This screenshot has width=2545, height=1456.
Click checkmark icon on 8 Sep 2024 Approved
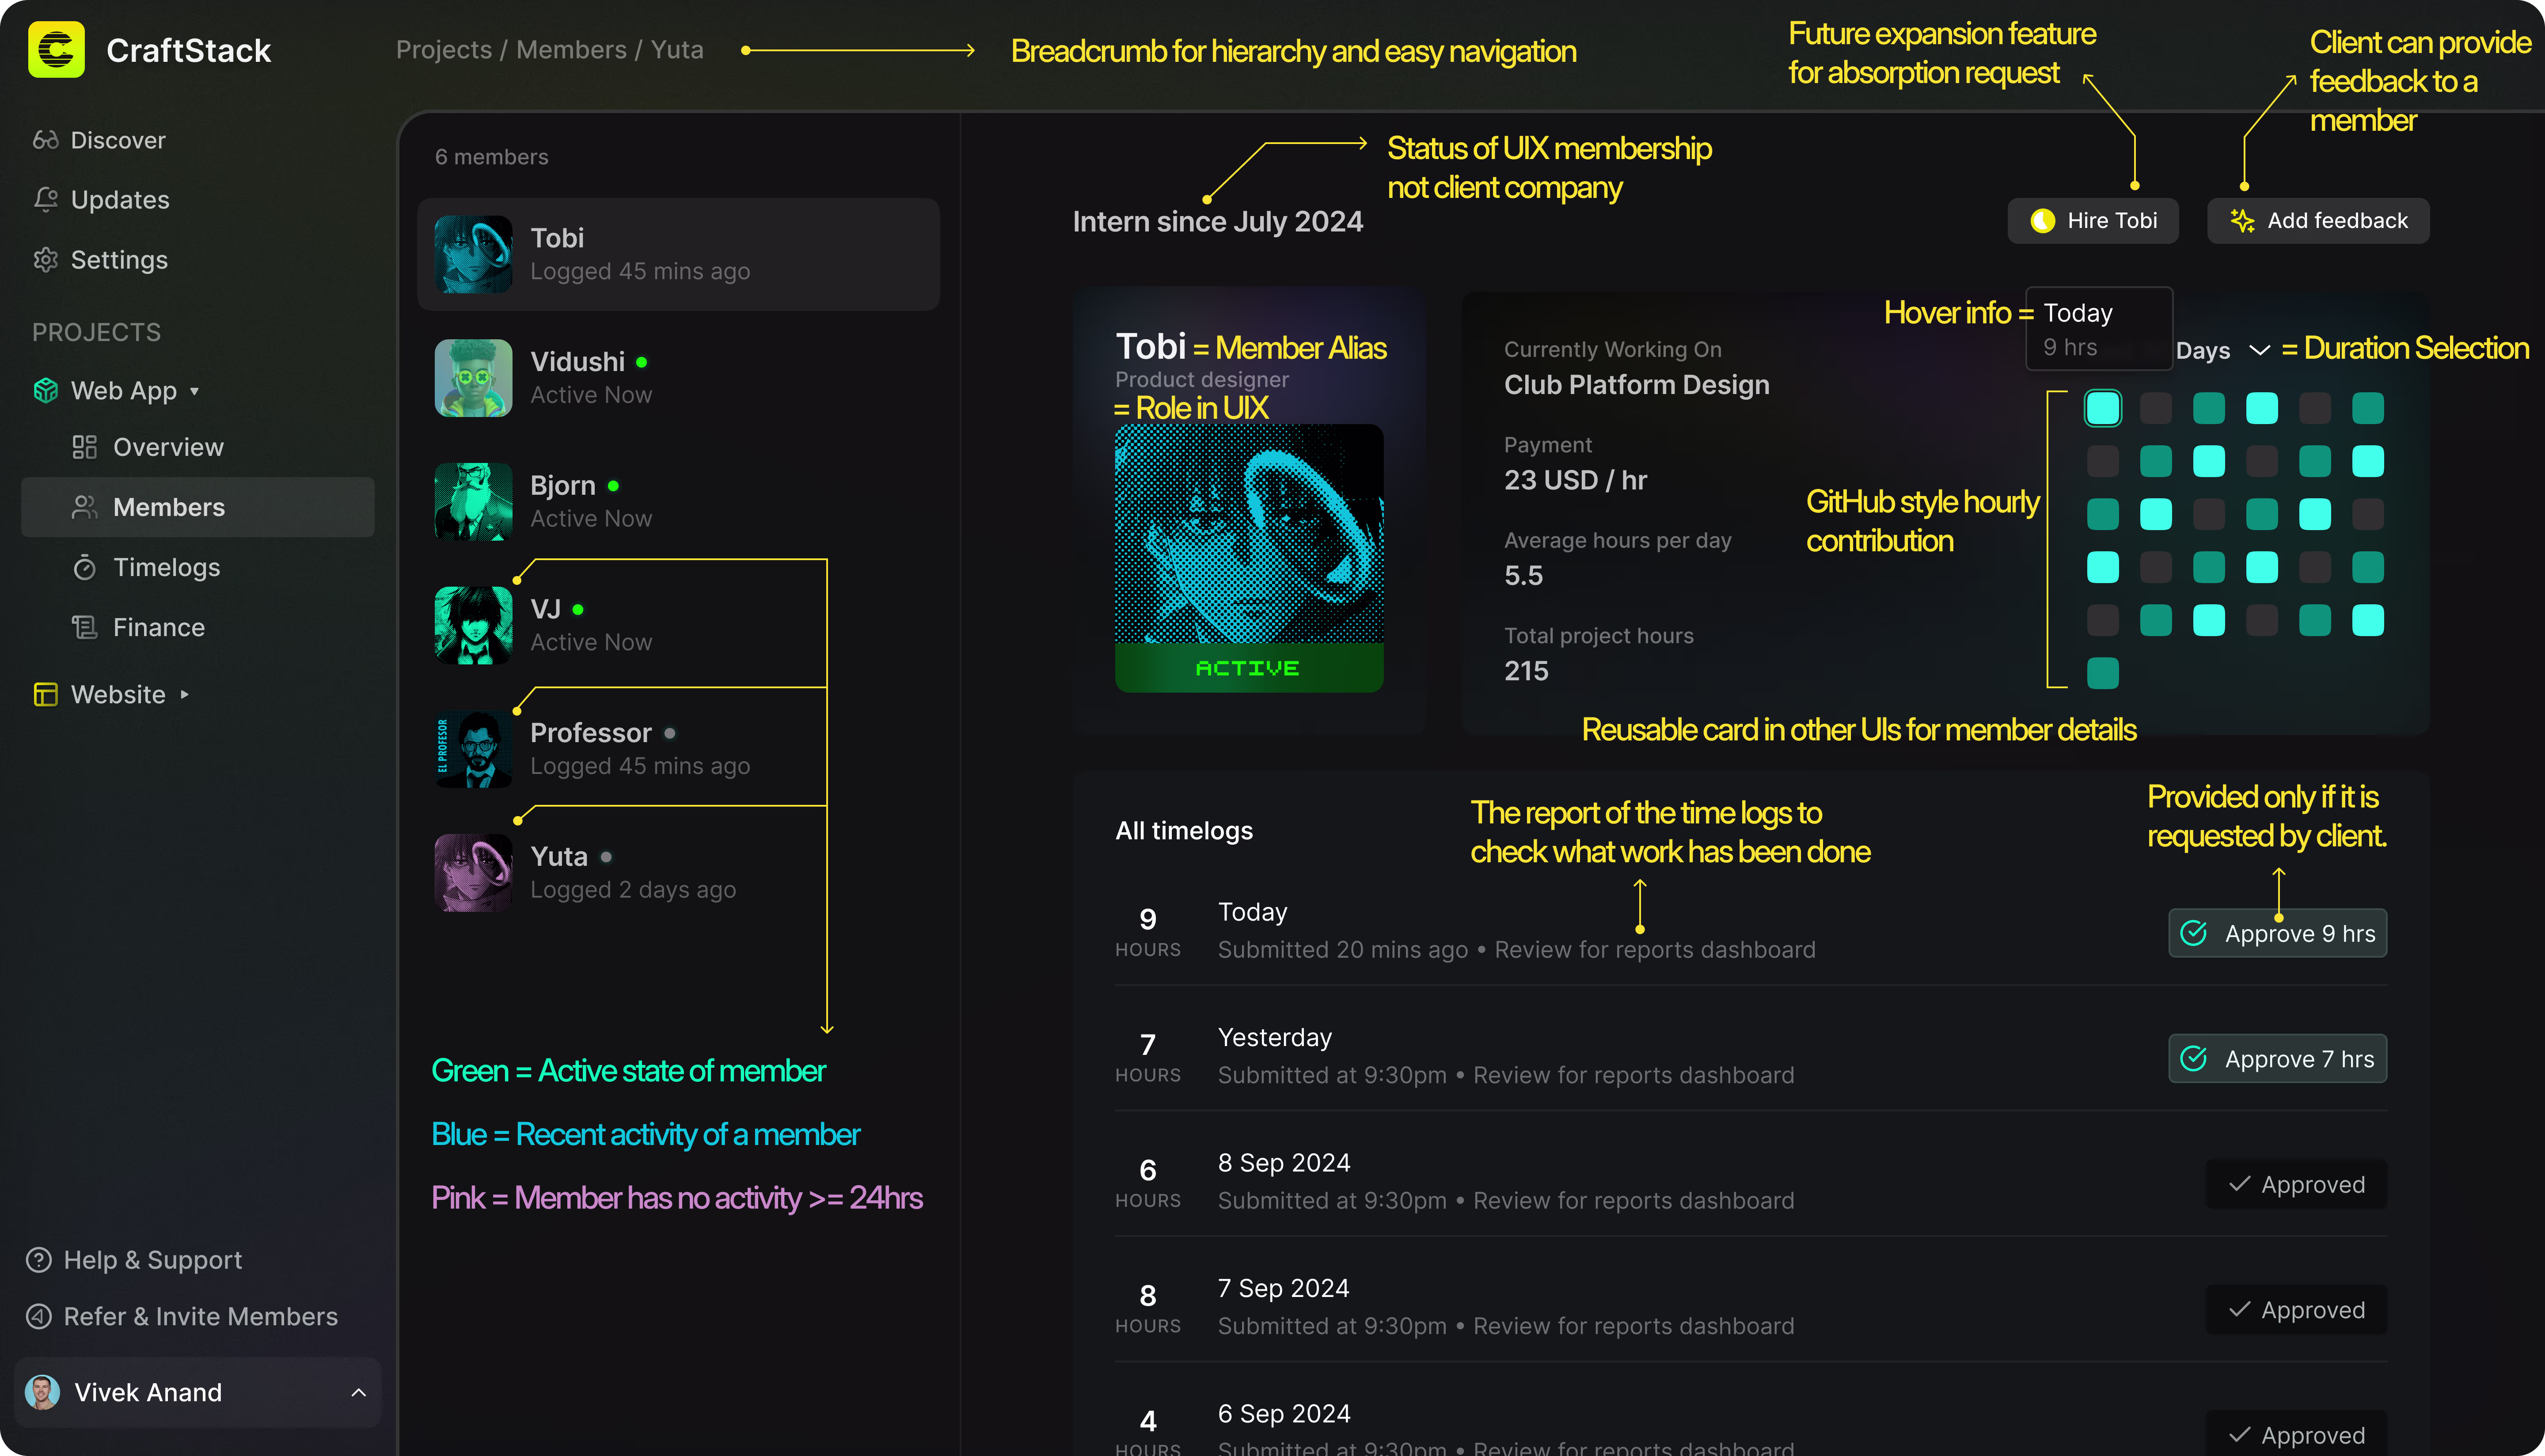coord(2240,1184)
